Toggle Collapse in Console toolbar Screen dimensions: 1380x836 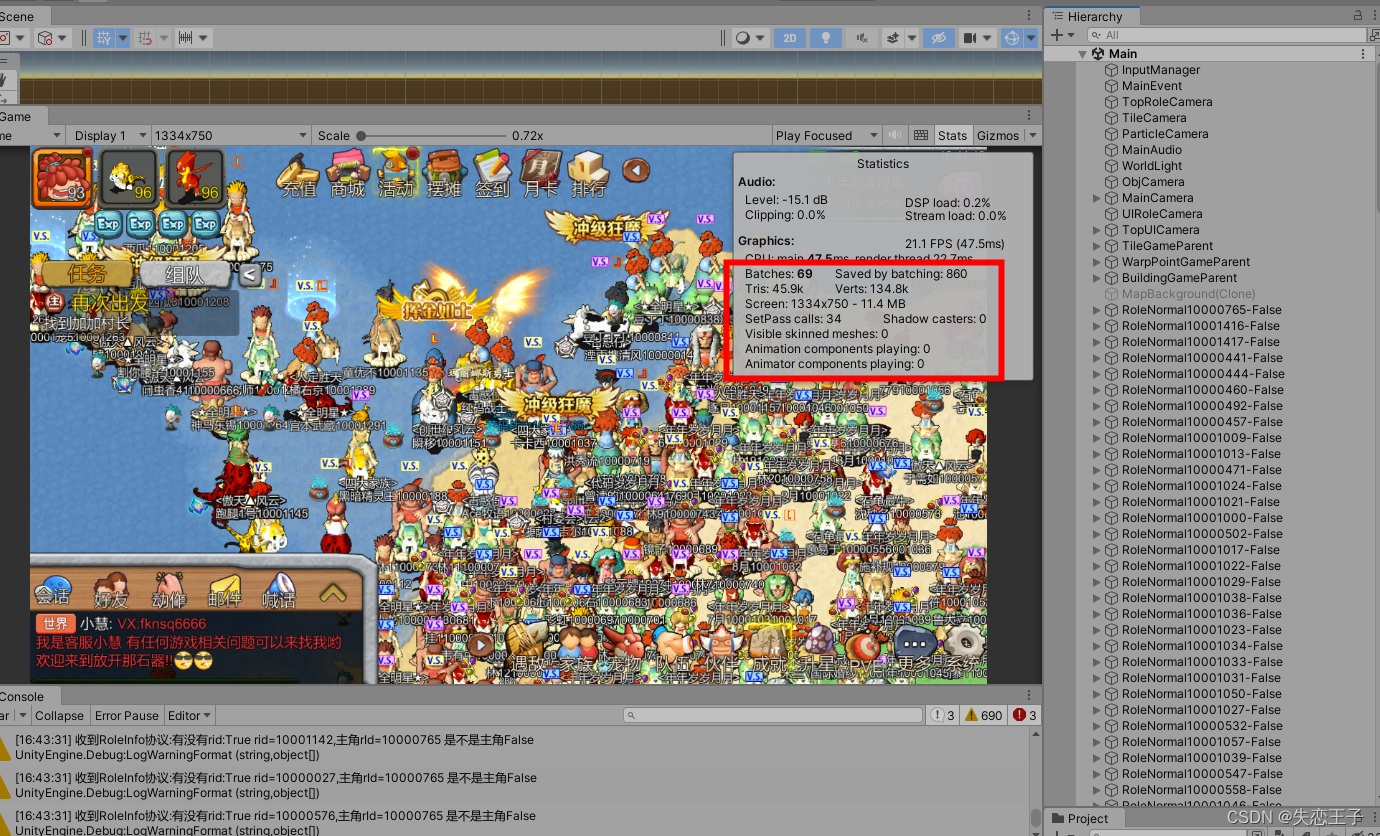[59, 715]
